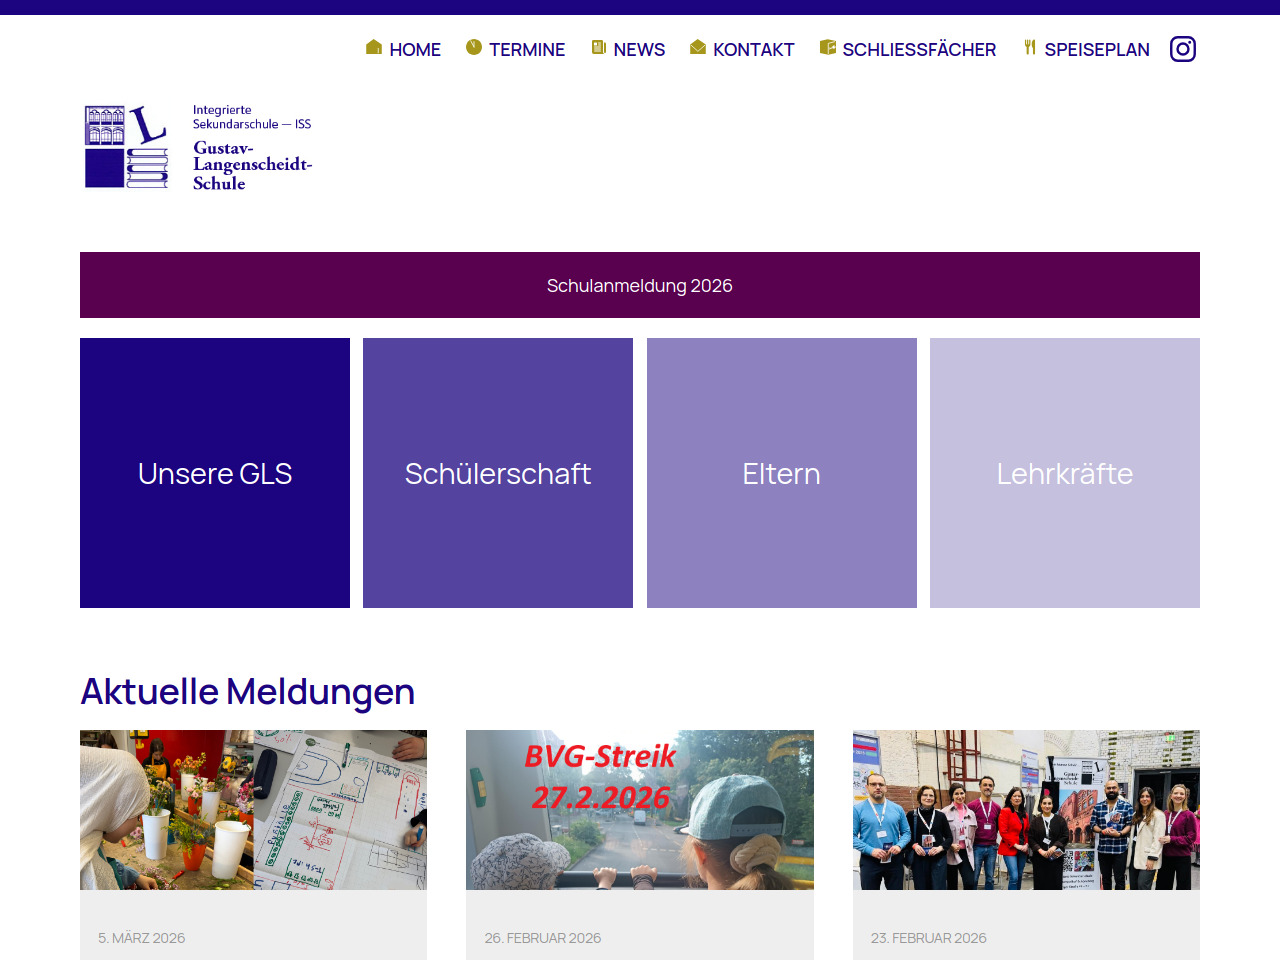Open the Eltern section tile
Viewport: 1280px width, 960px height.
781,473
